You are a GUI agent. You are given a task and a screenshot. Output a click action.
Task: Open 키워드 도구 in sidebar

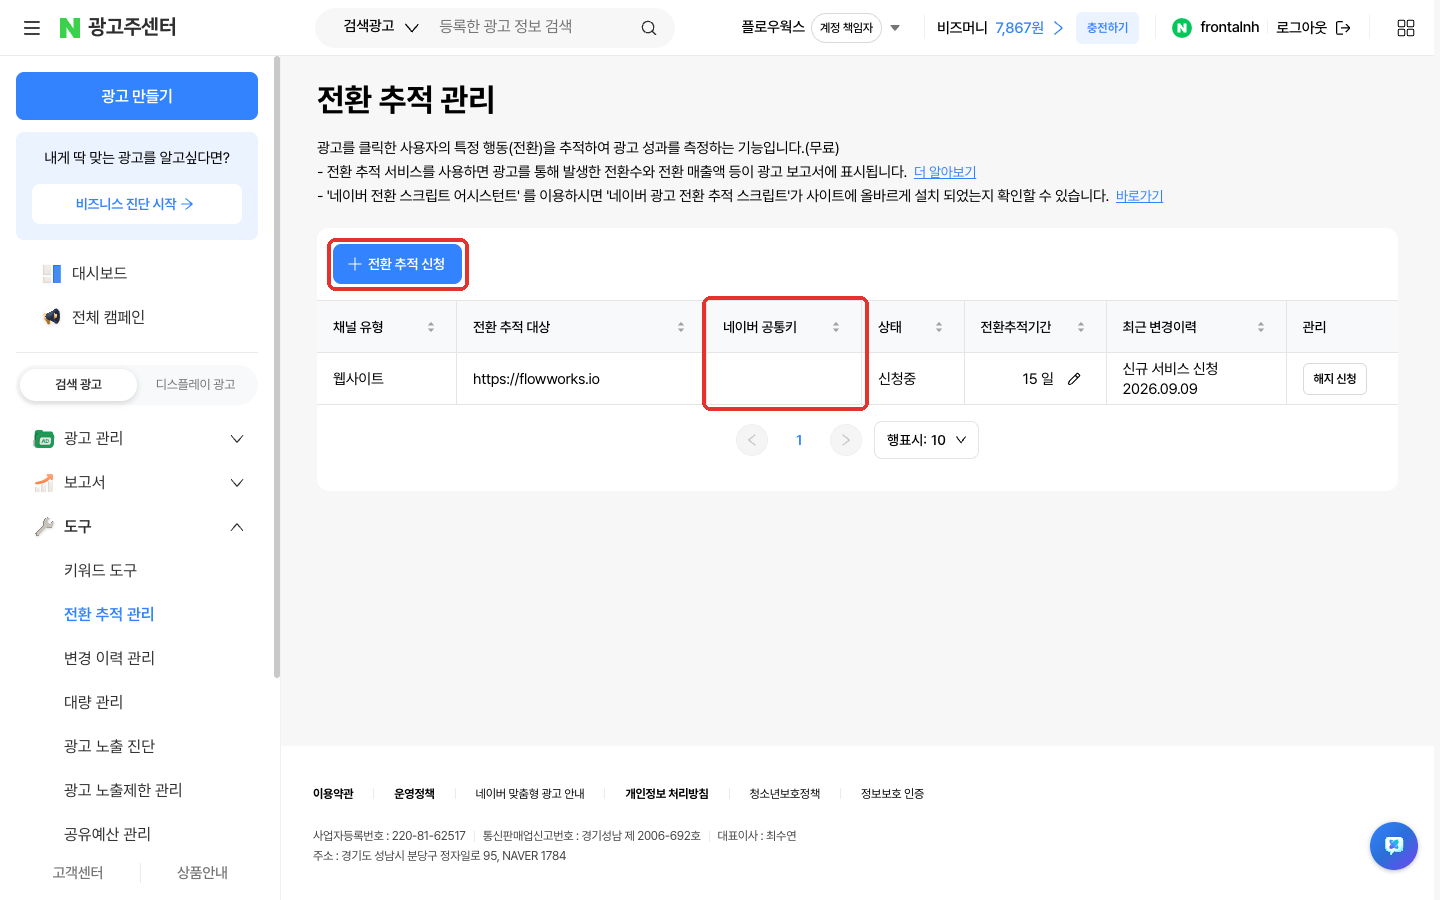click(100, 570)
